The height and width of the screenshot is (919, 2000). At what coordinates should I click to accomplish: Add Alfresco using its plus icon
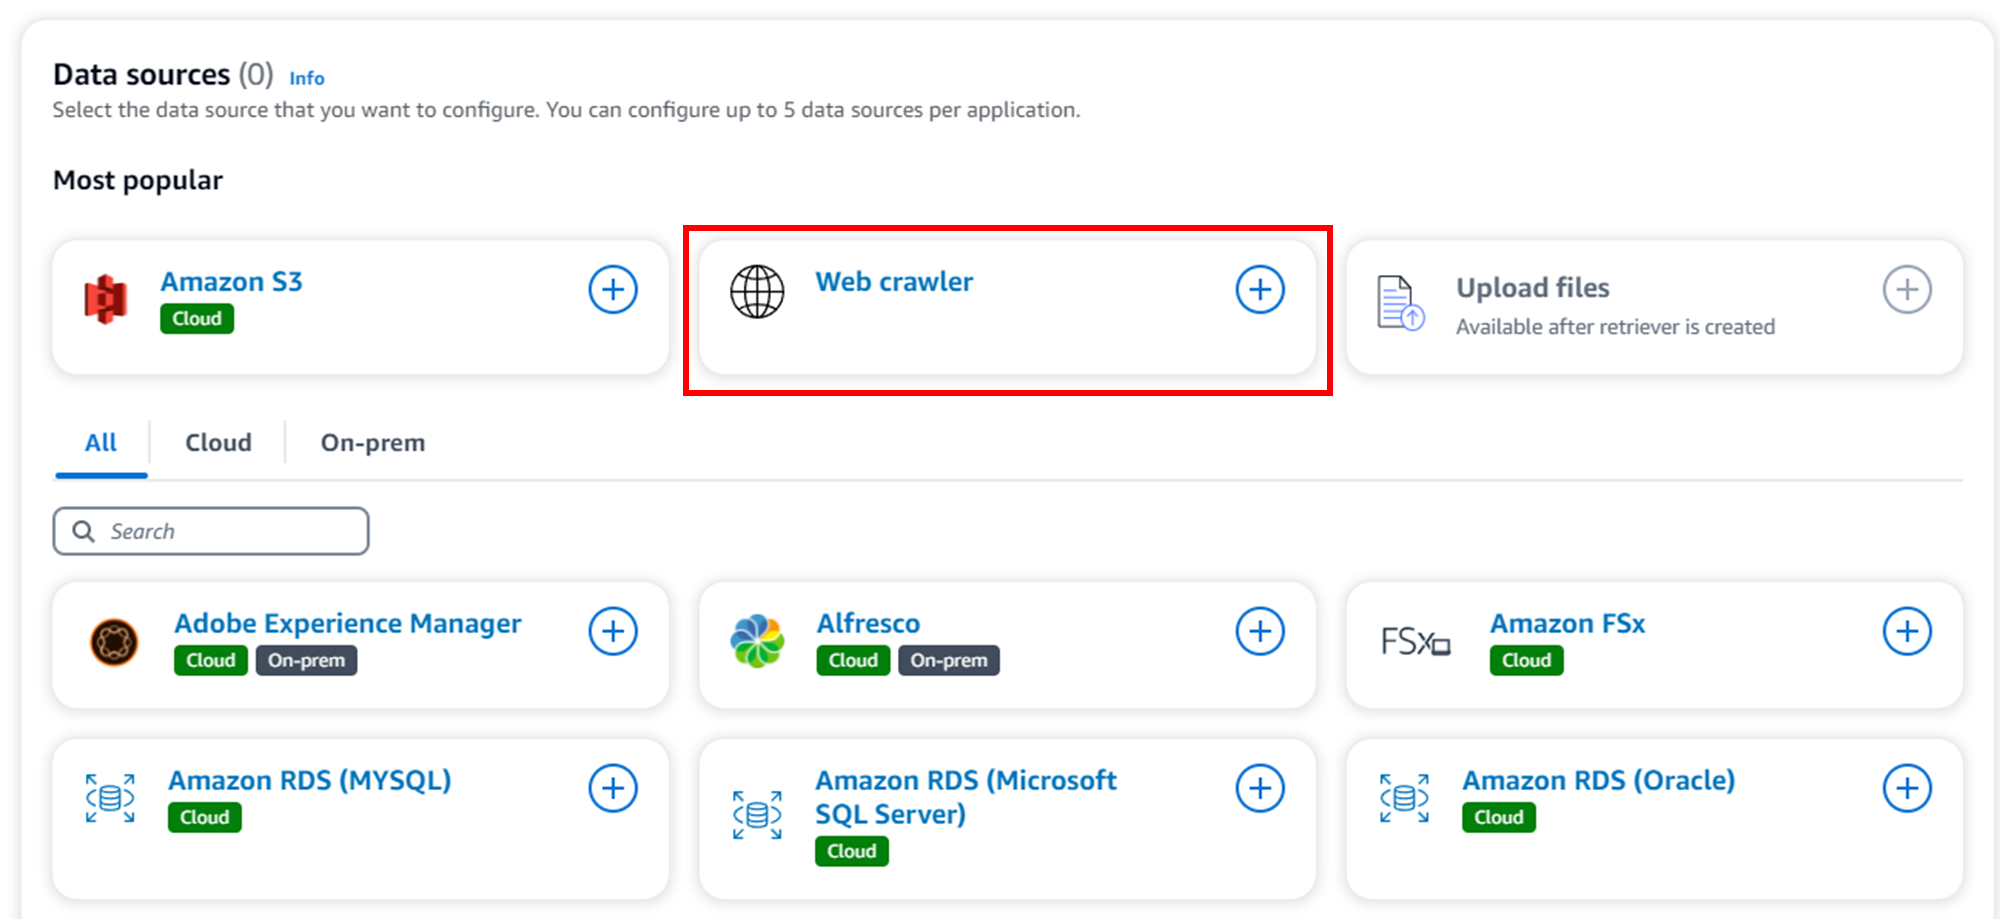1260,632
